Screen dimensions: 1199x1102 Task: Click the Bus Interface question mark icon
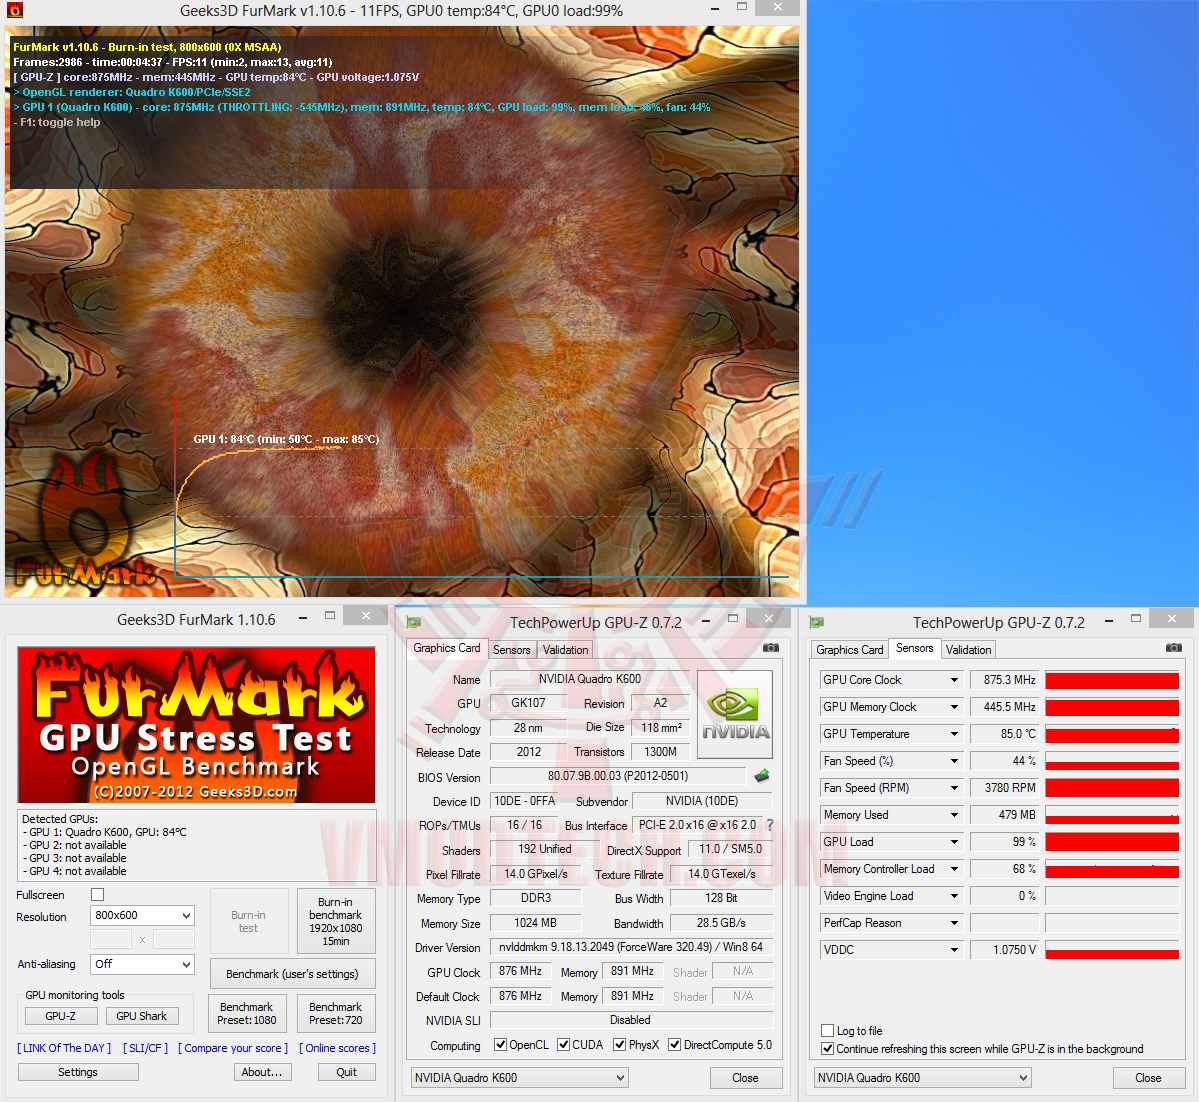tap(770, 825)
